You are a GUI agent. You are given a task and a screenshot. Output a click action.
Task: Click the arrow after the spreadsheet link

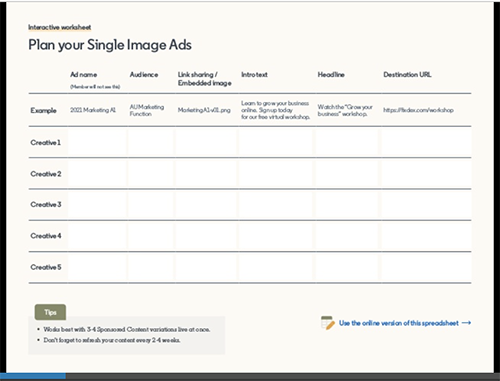[x=466, y=323]
